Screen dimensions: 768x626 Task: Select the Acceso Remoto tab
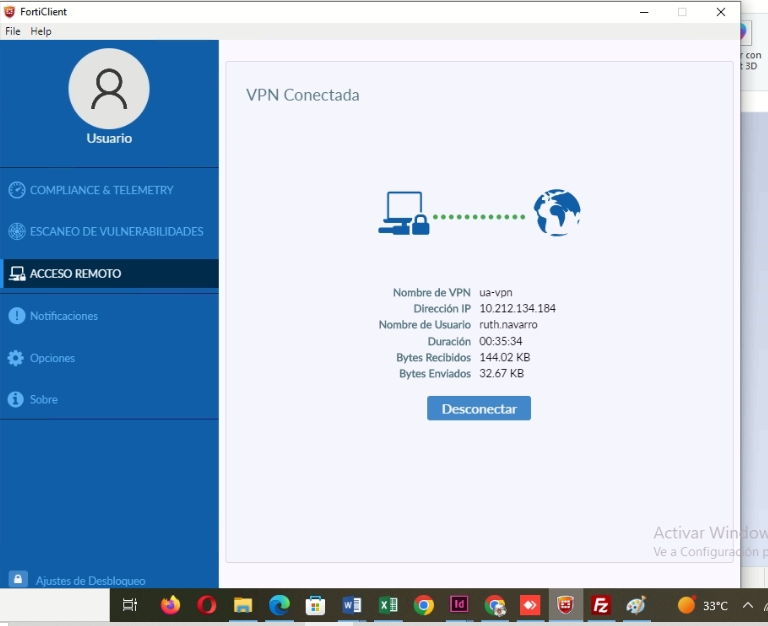pos(109,273)
